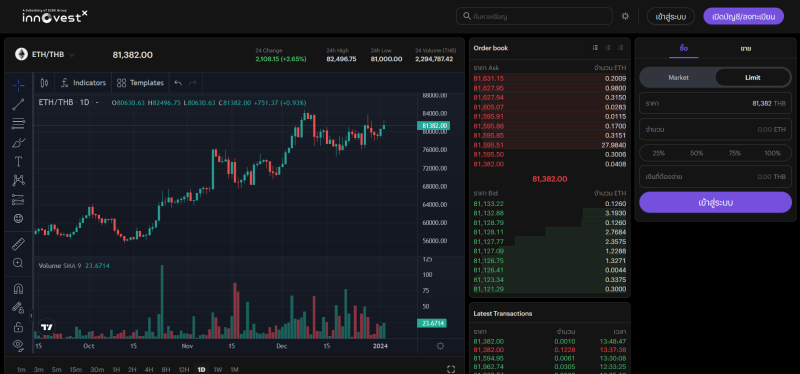The image size is (800, 374).
Task: Show both asks and bids order book view
Action: [x=595, y=47]
